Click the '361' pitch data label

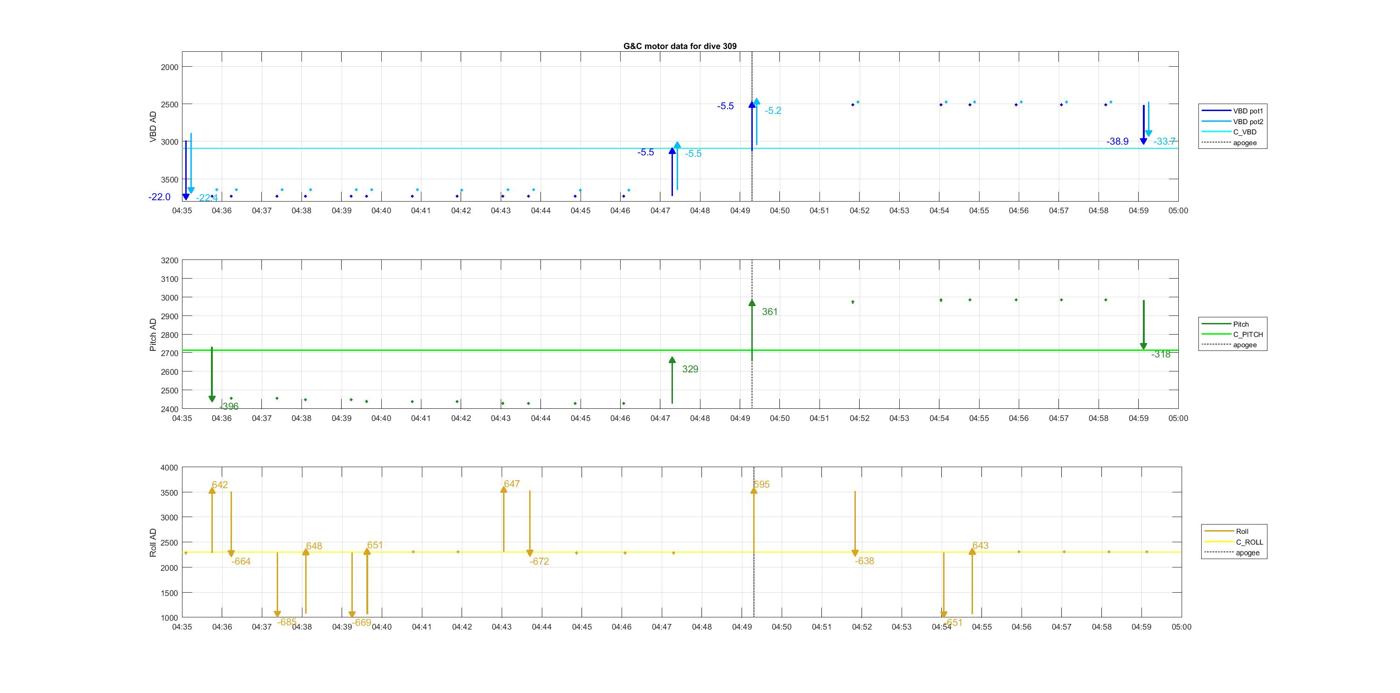click(x=769, y=312)
